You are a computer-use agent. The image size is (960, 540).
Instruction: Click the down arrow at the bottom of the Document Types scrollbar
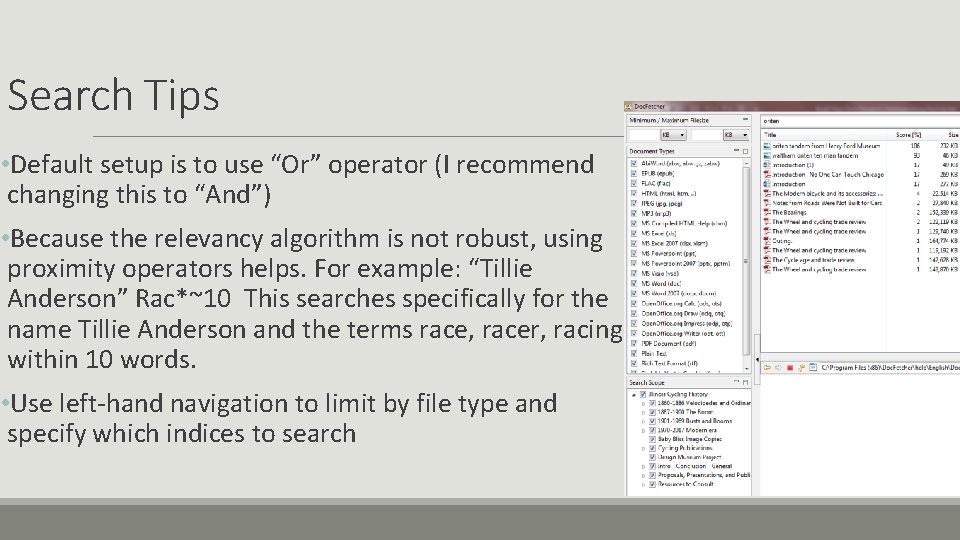tap(746, 369)
